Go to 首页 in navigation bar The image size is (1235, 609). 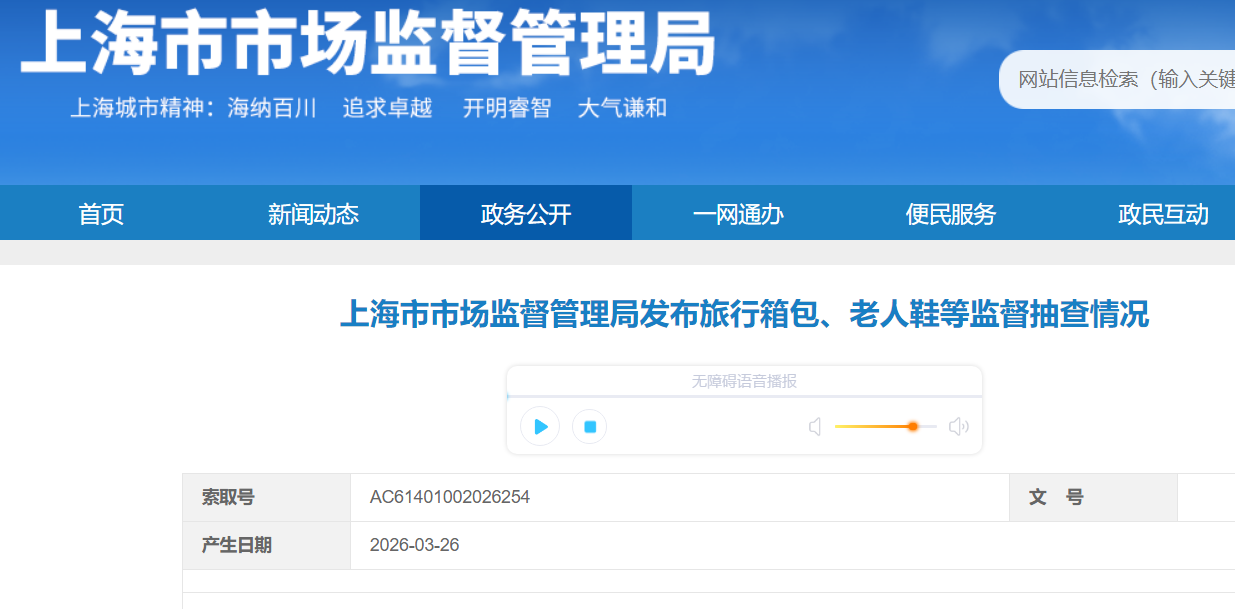(x=101, y=214)
